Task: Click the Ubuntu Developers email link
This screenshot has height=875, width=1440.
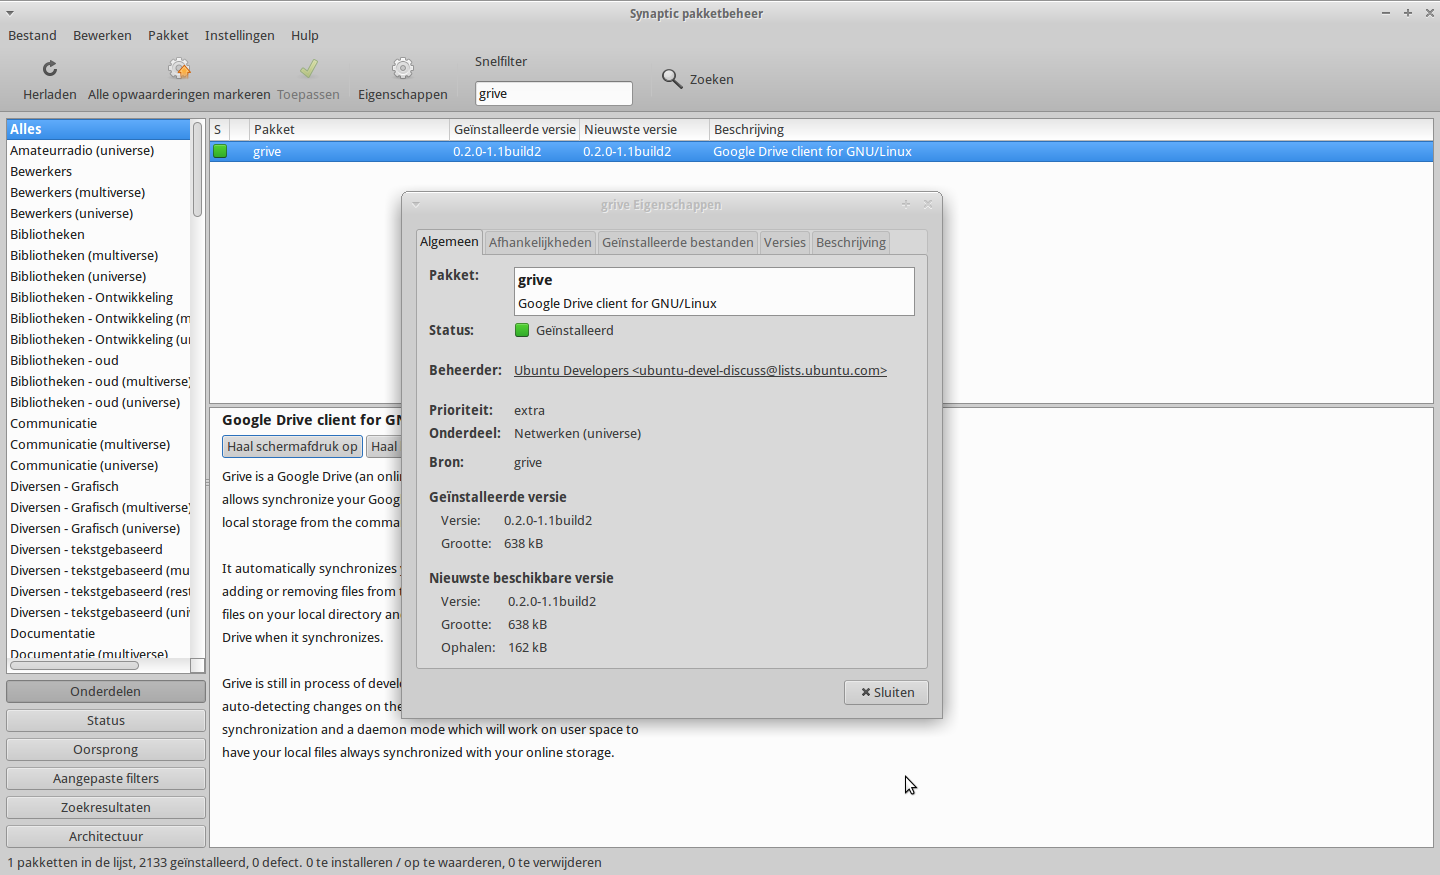Action: [x=700, y=370]
